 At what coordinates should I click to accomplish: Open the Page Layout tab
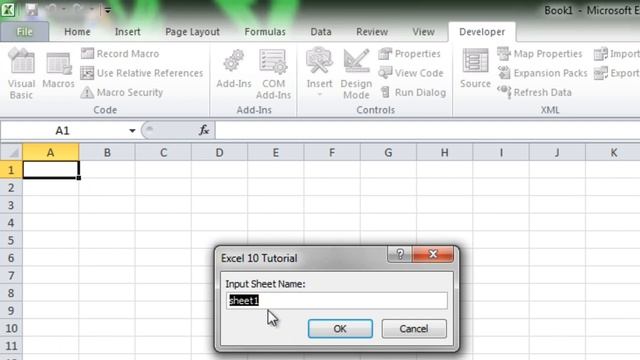point(192,32)
